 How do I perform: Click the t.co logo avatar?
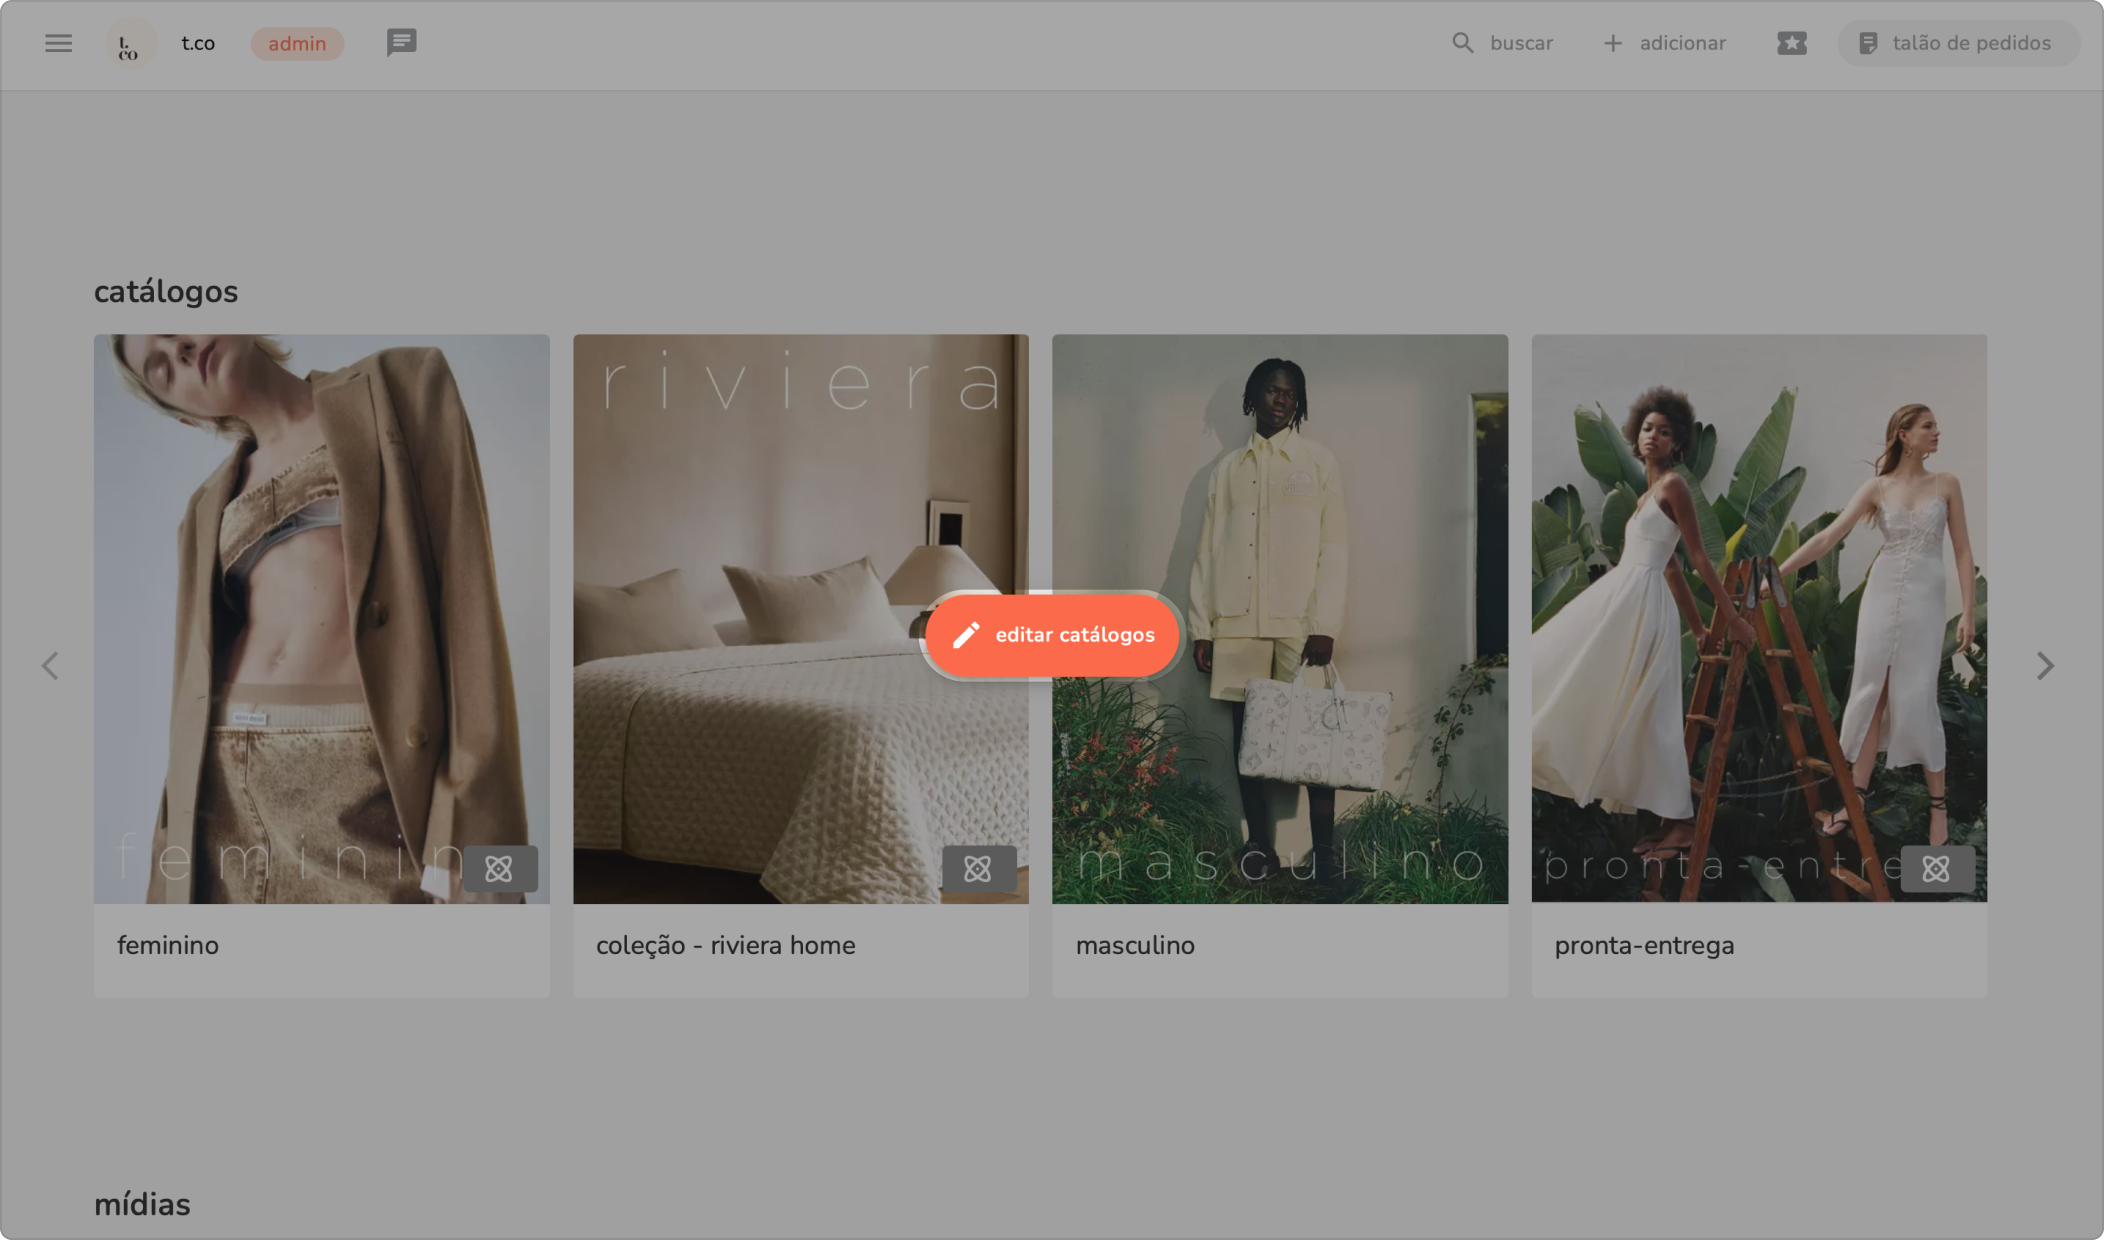coord(129,44)
